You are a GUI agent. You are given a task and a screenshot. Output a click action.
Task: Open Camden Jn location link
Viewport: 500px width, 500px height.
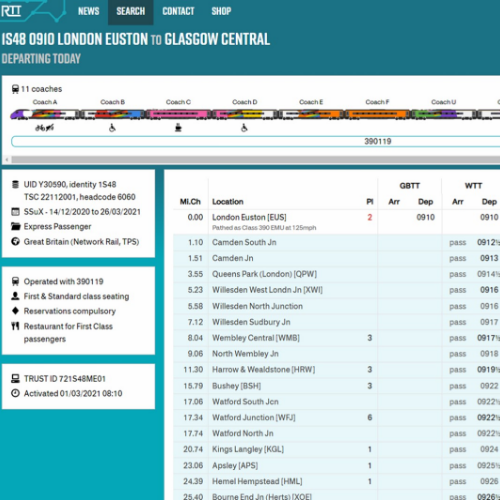[233, 258]
